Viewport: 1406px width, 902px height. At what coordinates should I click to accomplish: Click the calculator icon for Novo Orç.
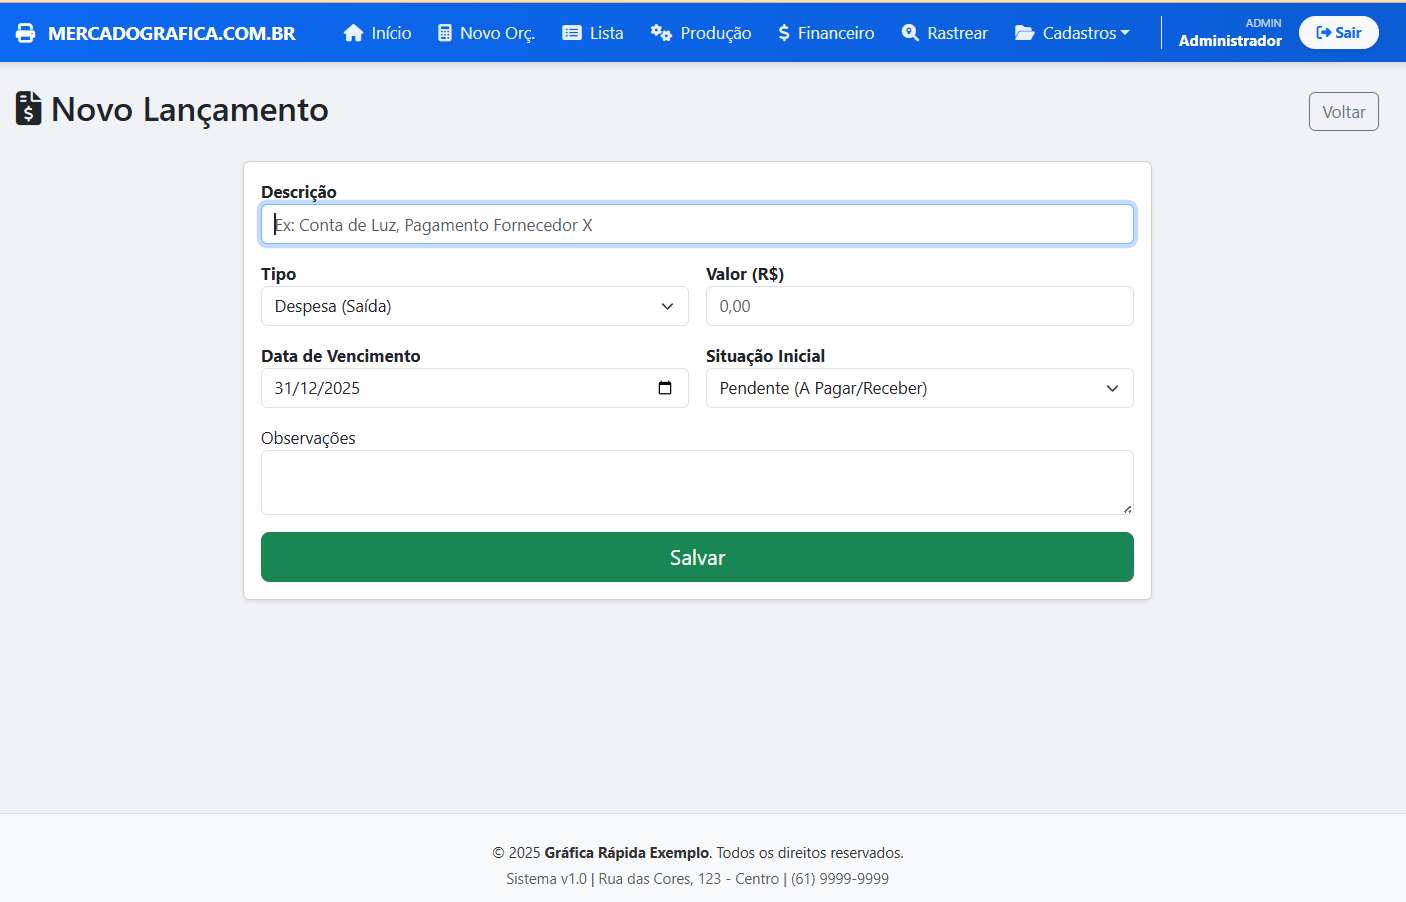point(445,33)
